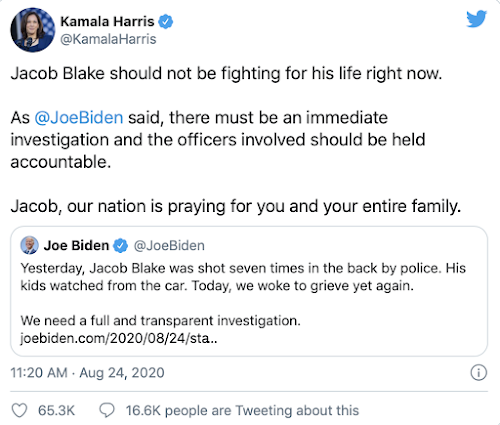Image resolution: width=500 pixels, height=425 pixels.
Task: View 16.6K people Tweeting about this
Action: point(242,410)
